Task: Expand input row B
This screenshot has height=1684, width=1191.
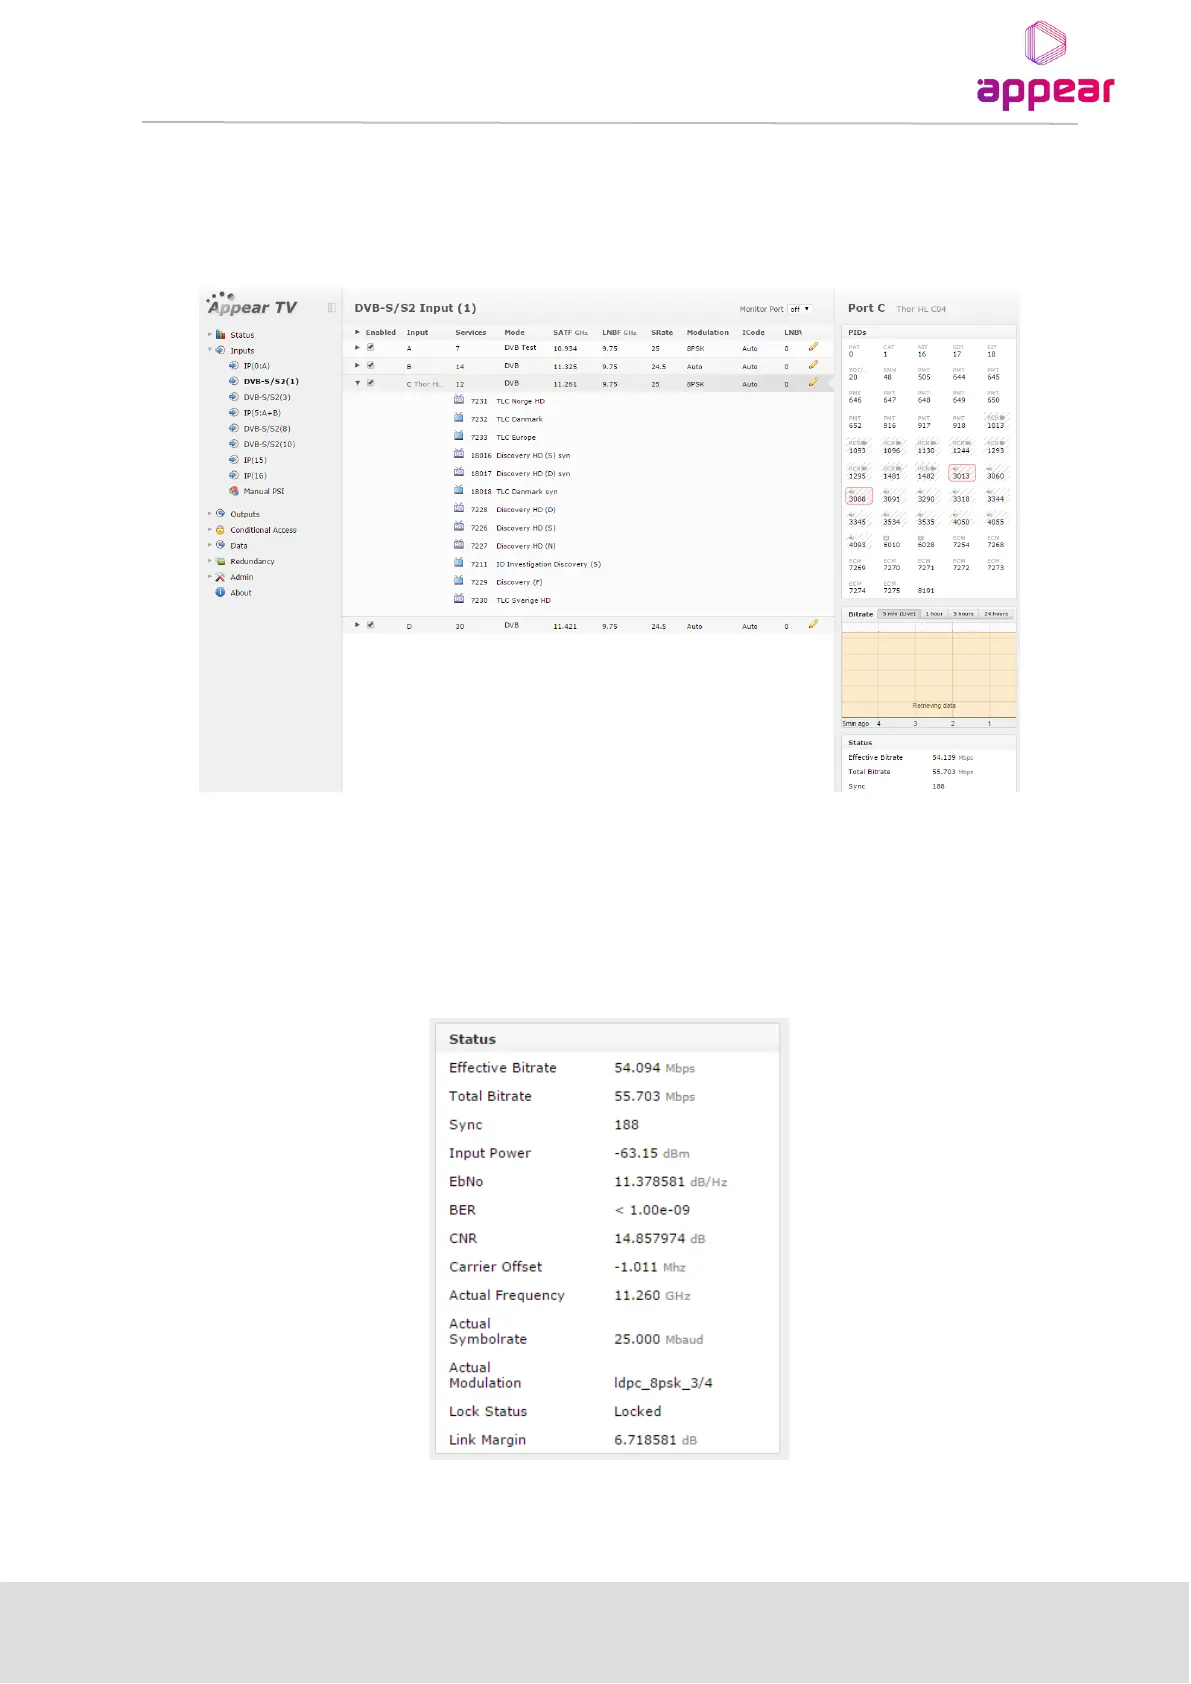Action: coord(357,366)
